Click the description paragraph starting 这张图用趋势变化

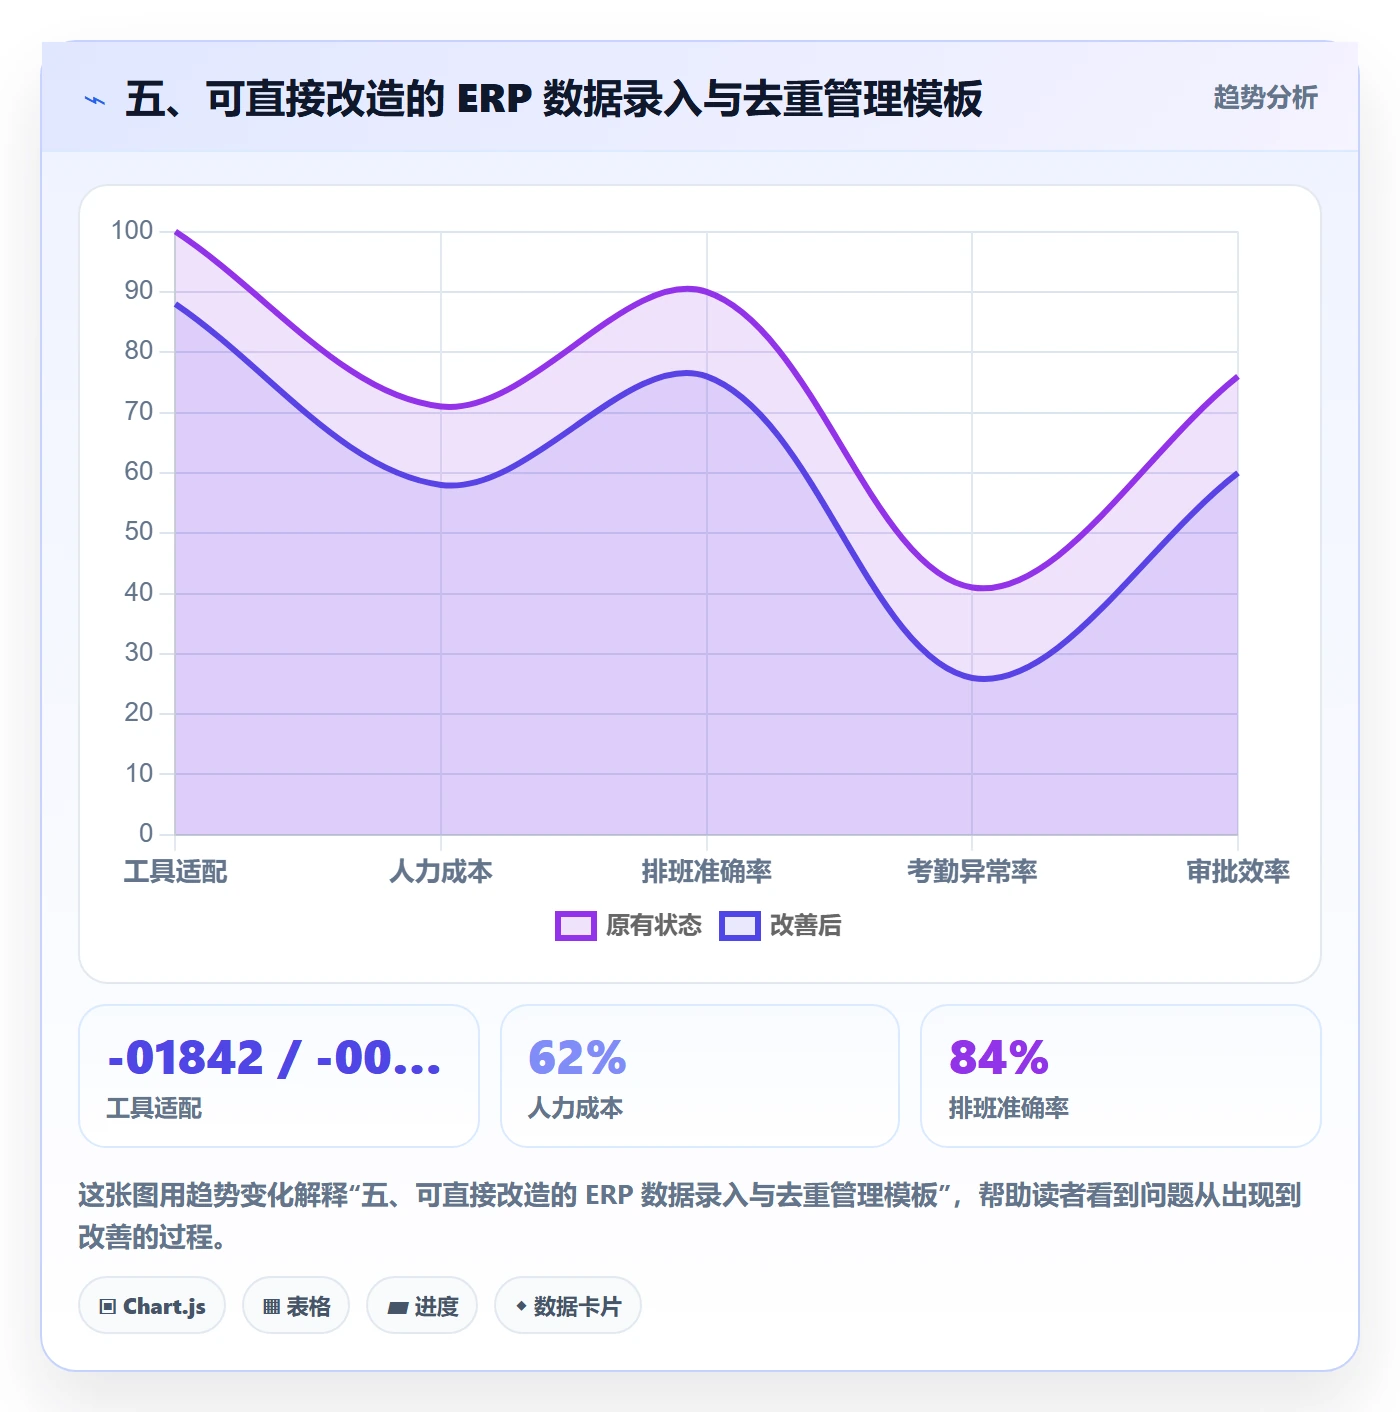tap(690, 1216)
